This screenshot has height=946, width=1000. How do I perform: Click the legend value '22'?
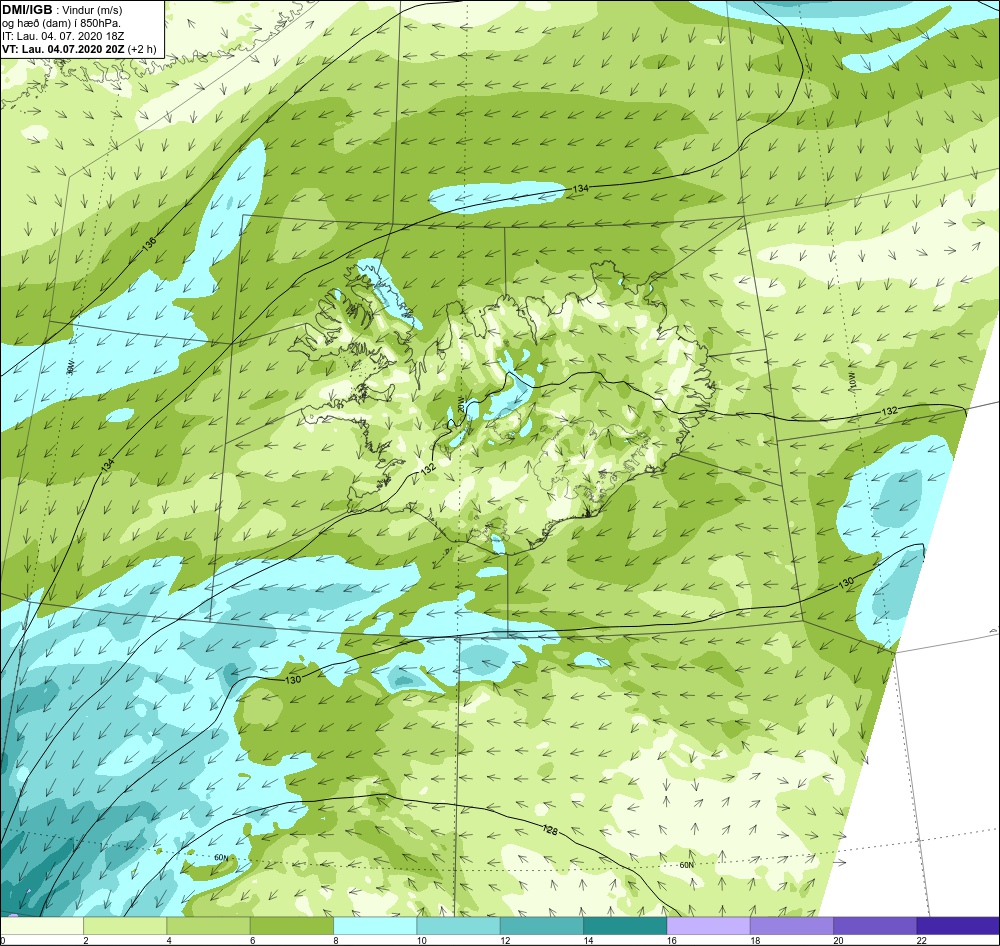point(922,940)
